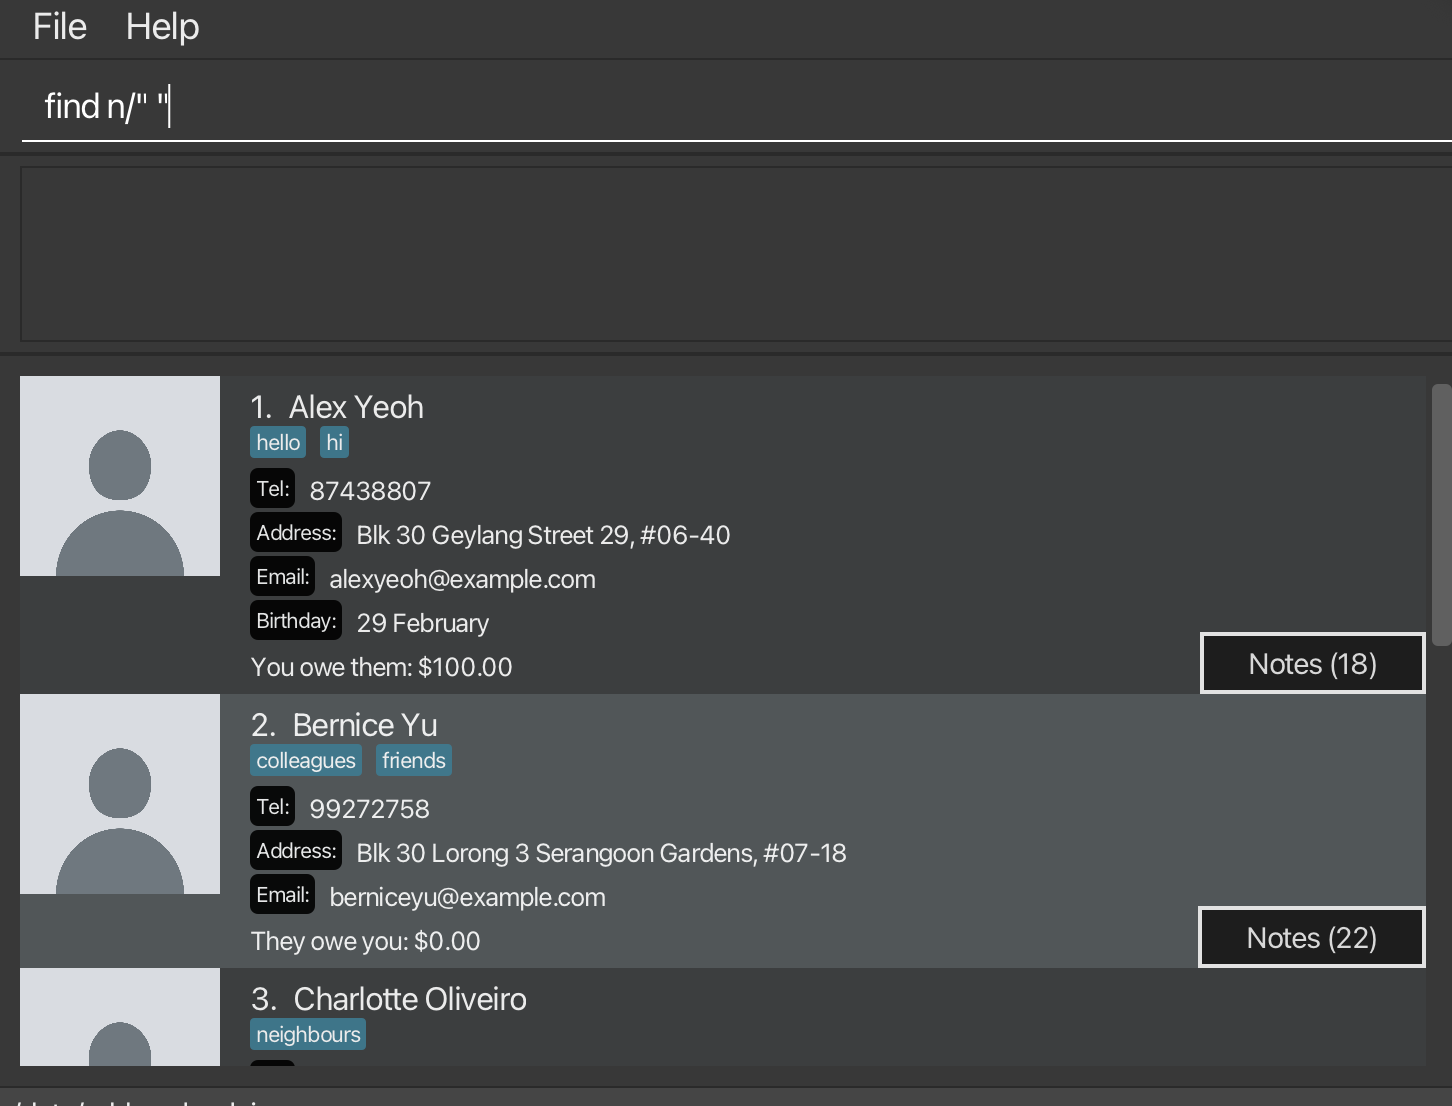Click the Tel: label on Bernice Yu

click(273, 807)
